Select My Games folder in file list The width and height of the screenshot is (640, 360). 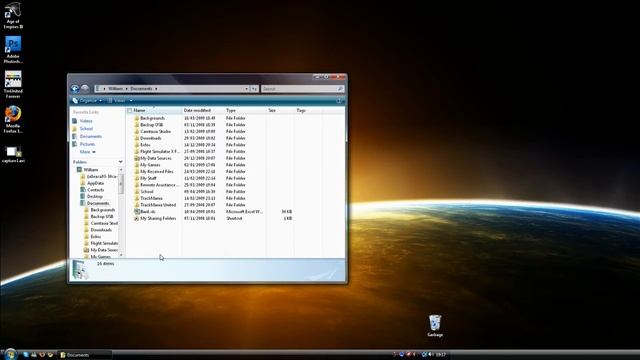point(150,165)
